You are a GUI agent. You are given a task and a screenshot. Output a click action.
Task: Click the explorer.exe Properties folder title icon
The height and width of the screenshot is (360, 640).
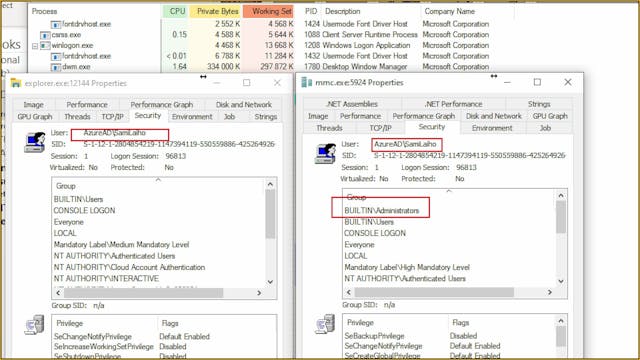coord(16,83)
